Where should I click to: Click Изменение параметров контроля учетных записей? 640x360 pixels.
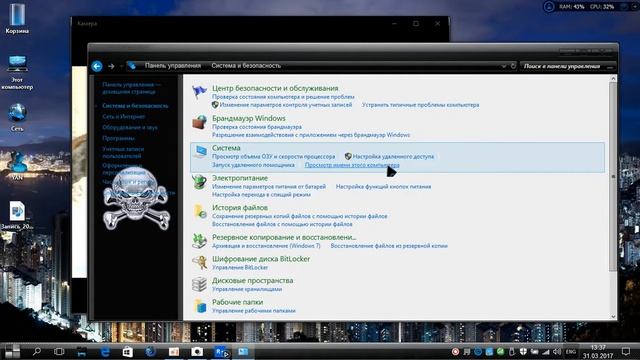click(286, 105)
